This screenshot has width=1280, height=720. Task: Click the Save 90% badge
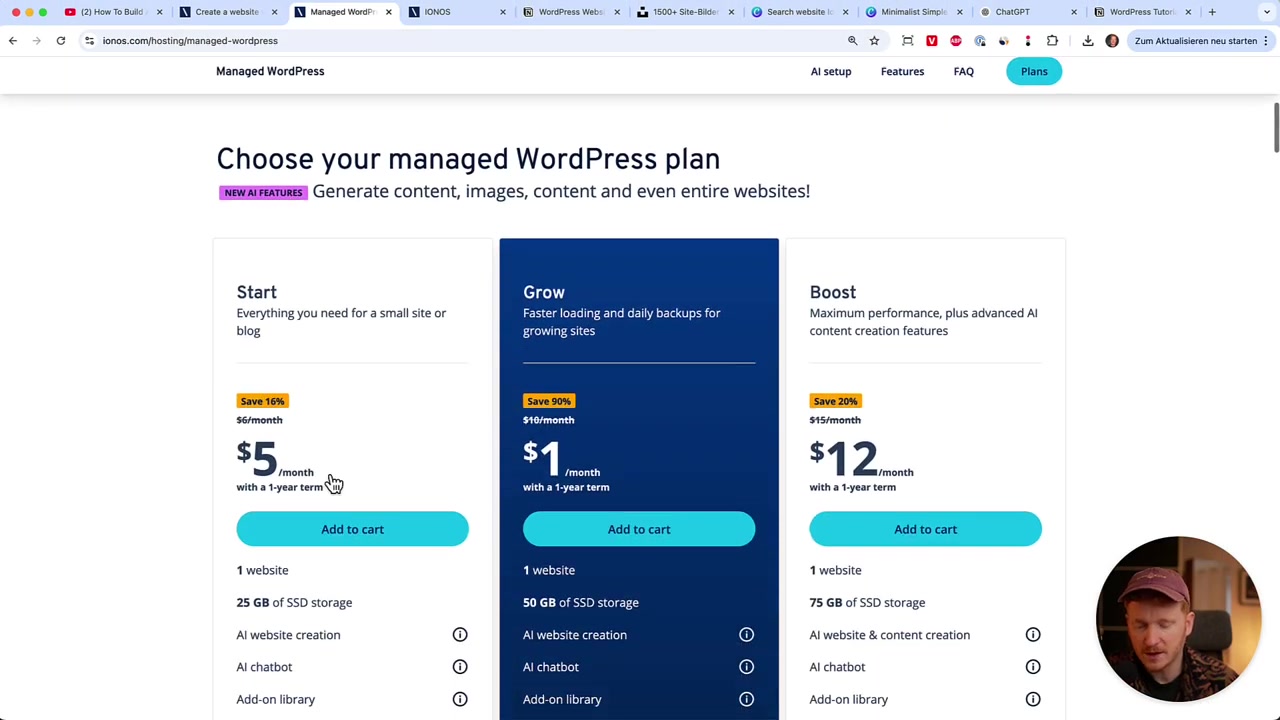[x=549, y=401]
